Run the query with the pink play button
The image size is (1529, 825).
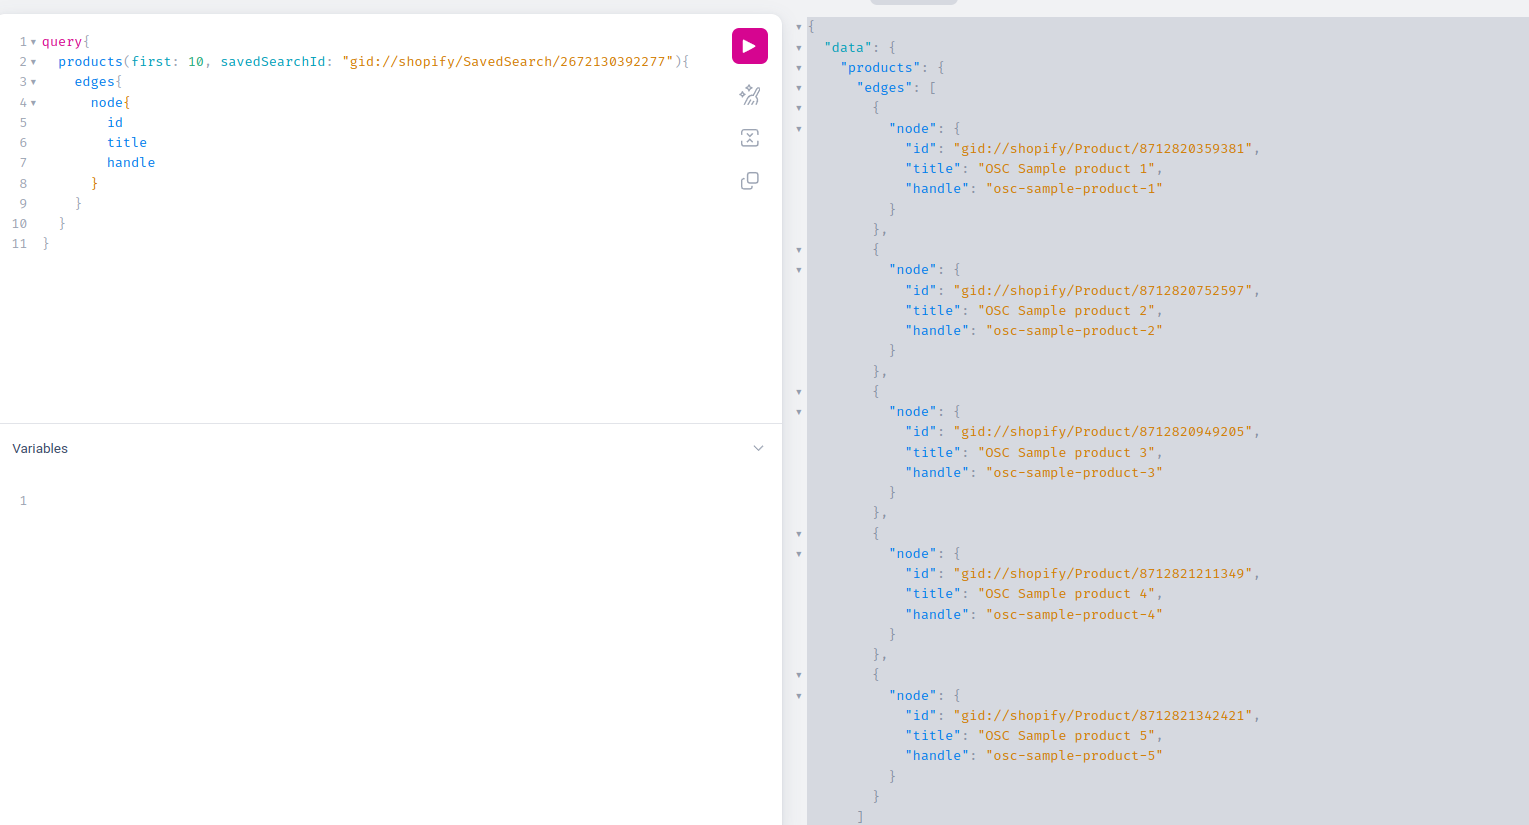[749, 46]
